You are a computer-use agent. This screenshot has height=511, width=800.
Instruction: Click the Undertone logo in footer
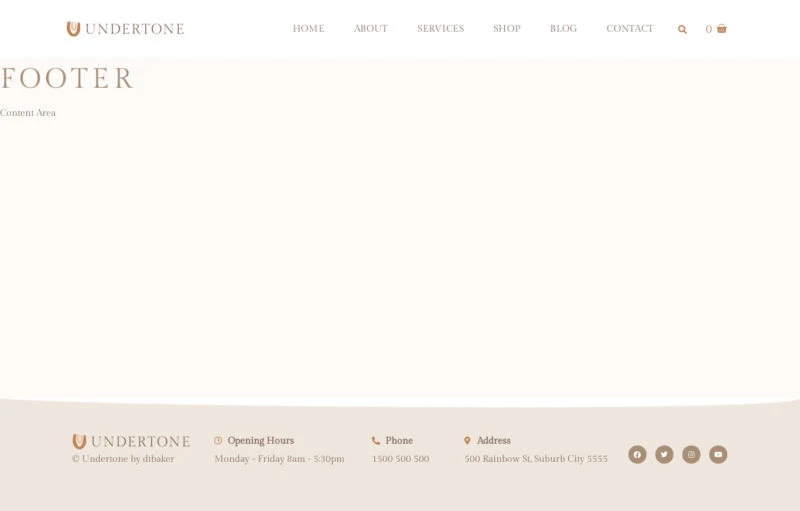pyautogui.click(x=131, y=441)
